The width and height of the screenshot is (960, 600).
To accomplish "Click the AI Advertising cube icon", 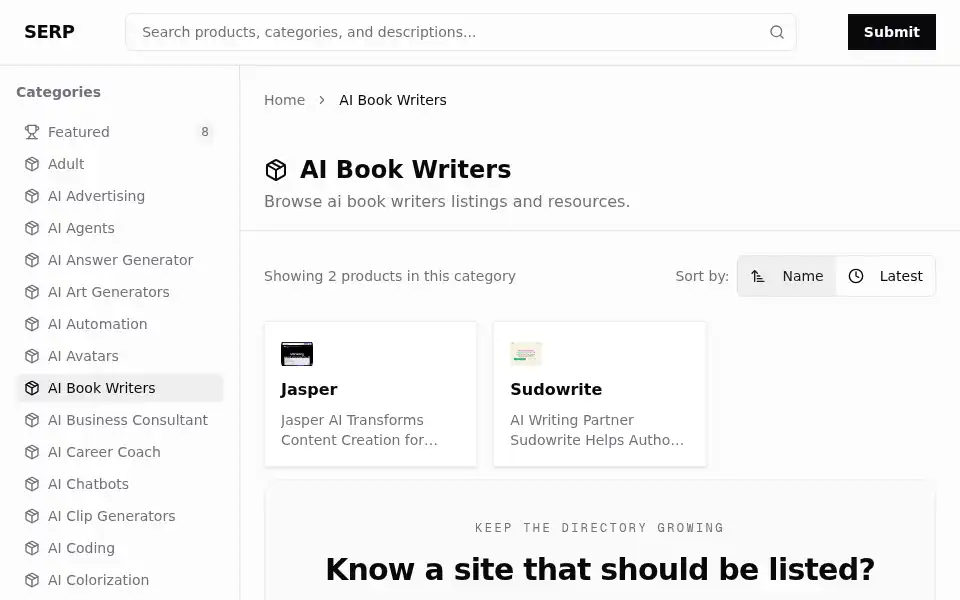I will pyautogui.click(x=32, y=196).
